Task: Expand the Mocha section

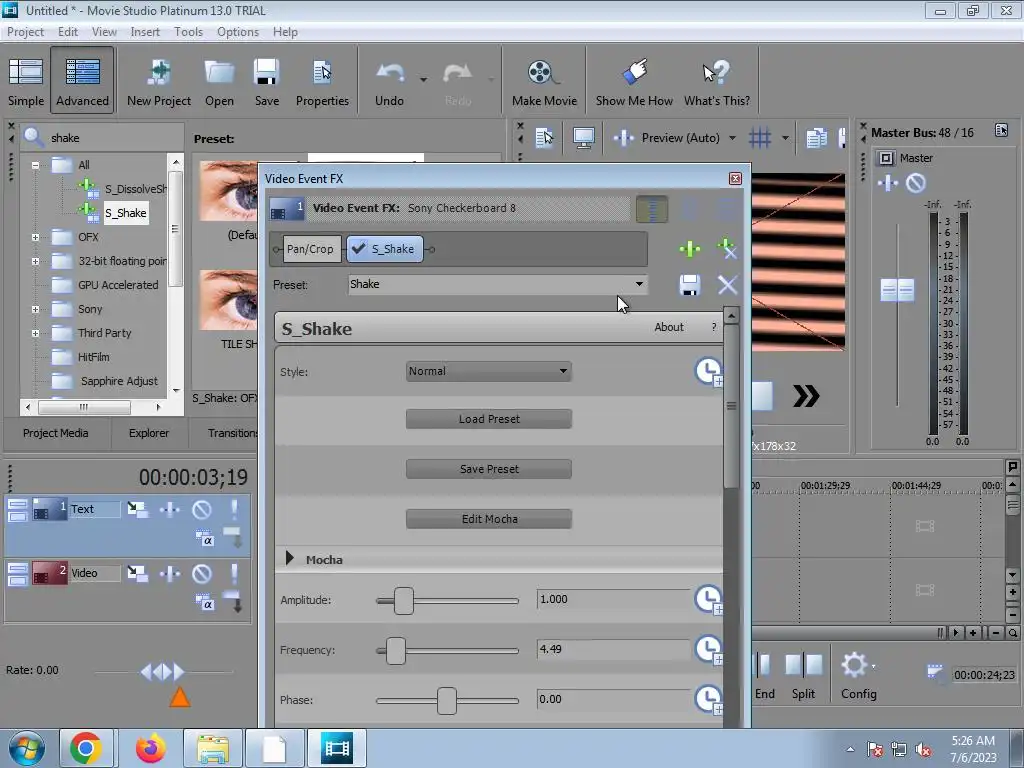Action: click(289, 558)
